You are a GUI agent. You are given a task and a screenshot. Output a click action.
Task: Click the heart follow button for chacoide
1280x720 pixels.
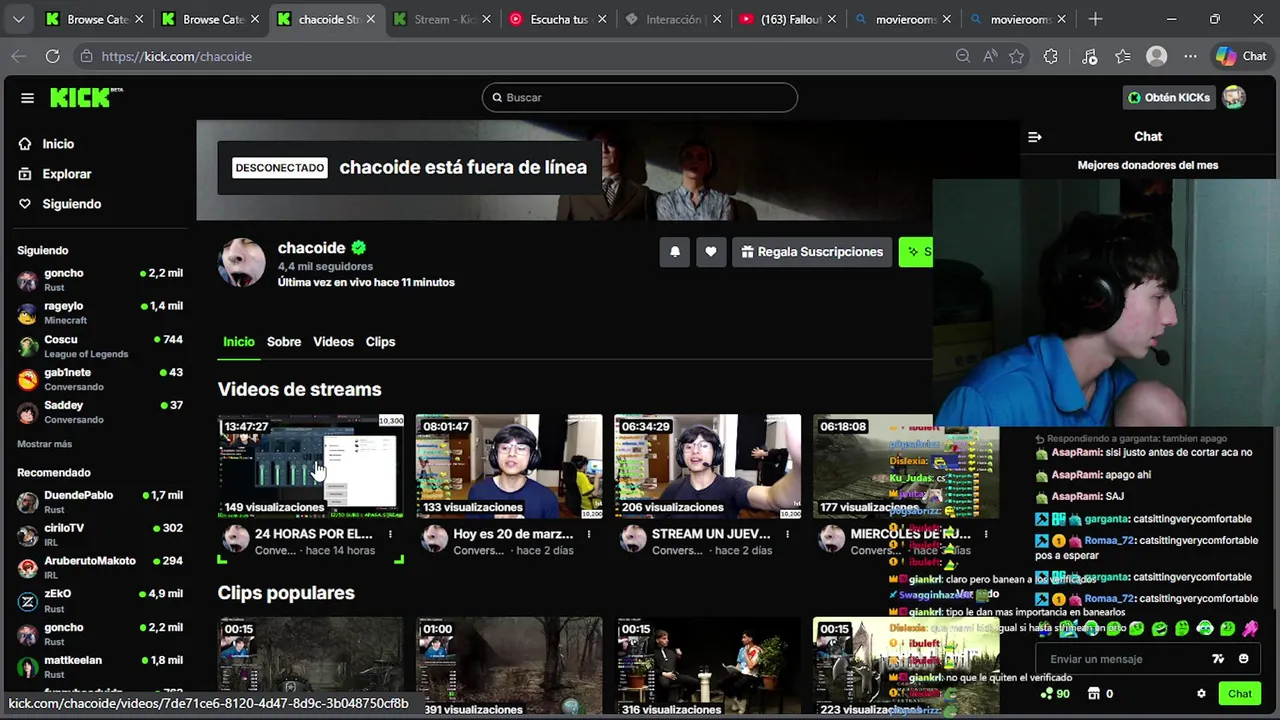pyautogui.click(x=711, y=252)
